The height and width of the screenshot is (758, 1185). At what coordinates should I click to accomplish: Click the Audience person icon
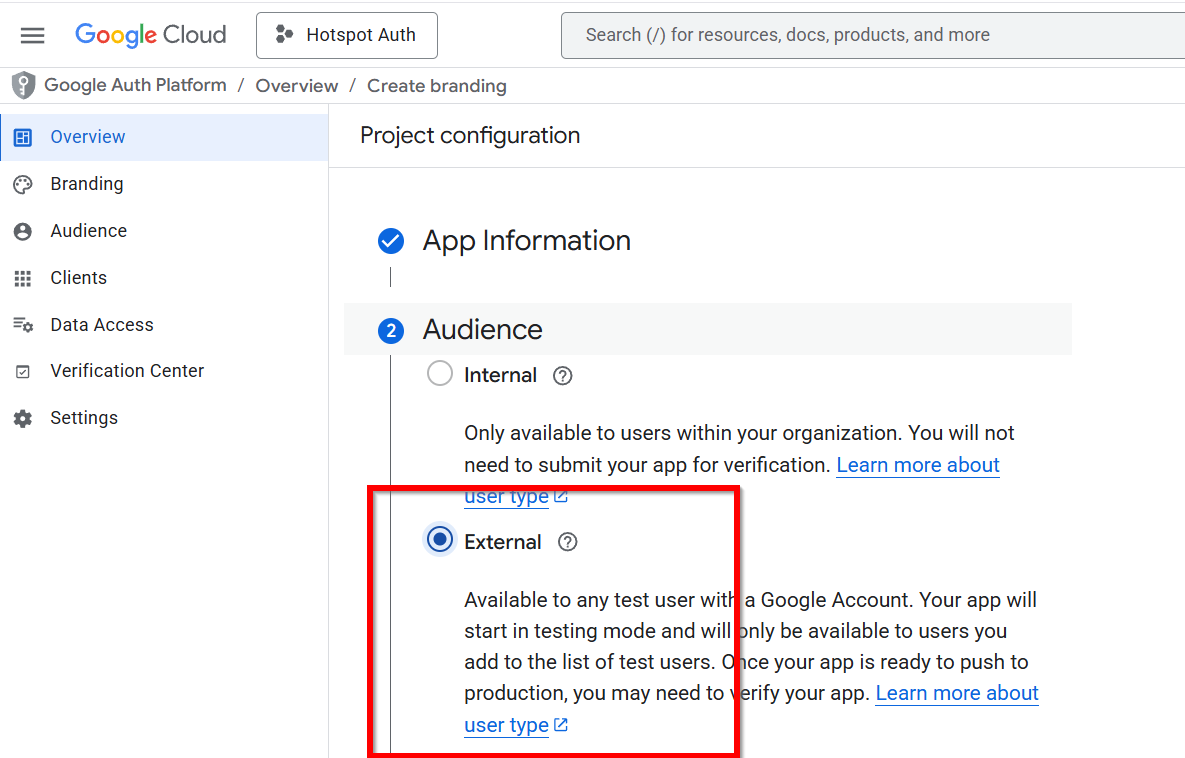coord(23,231)
